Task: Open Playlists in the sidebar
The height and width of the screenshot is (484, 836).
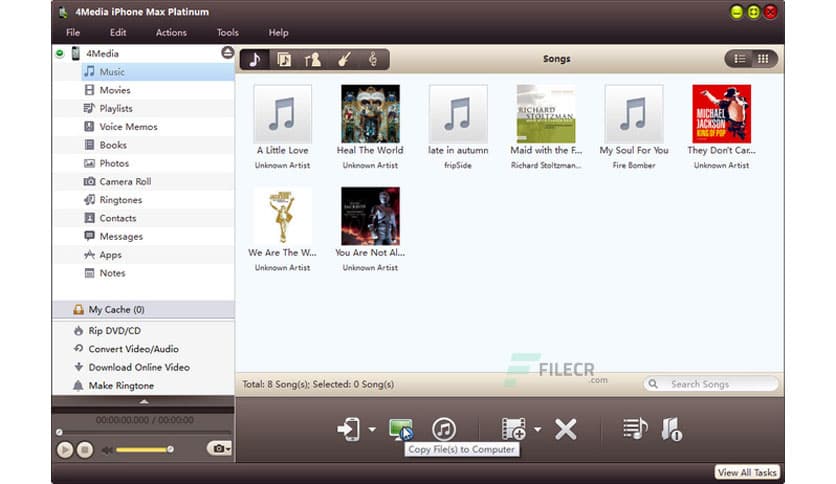Action: tap(158, 108)
